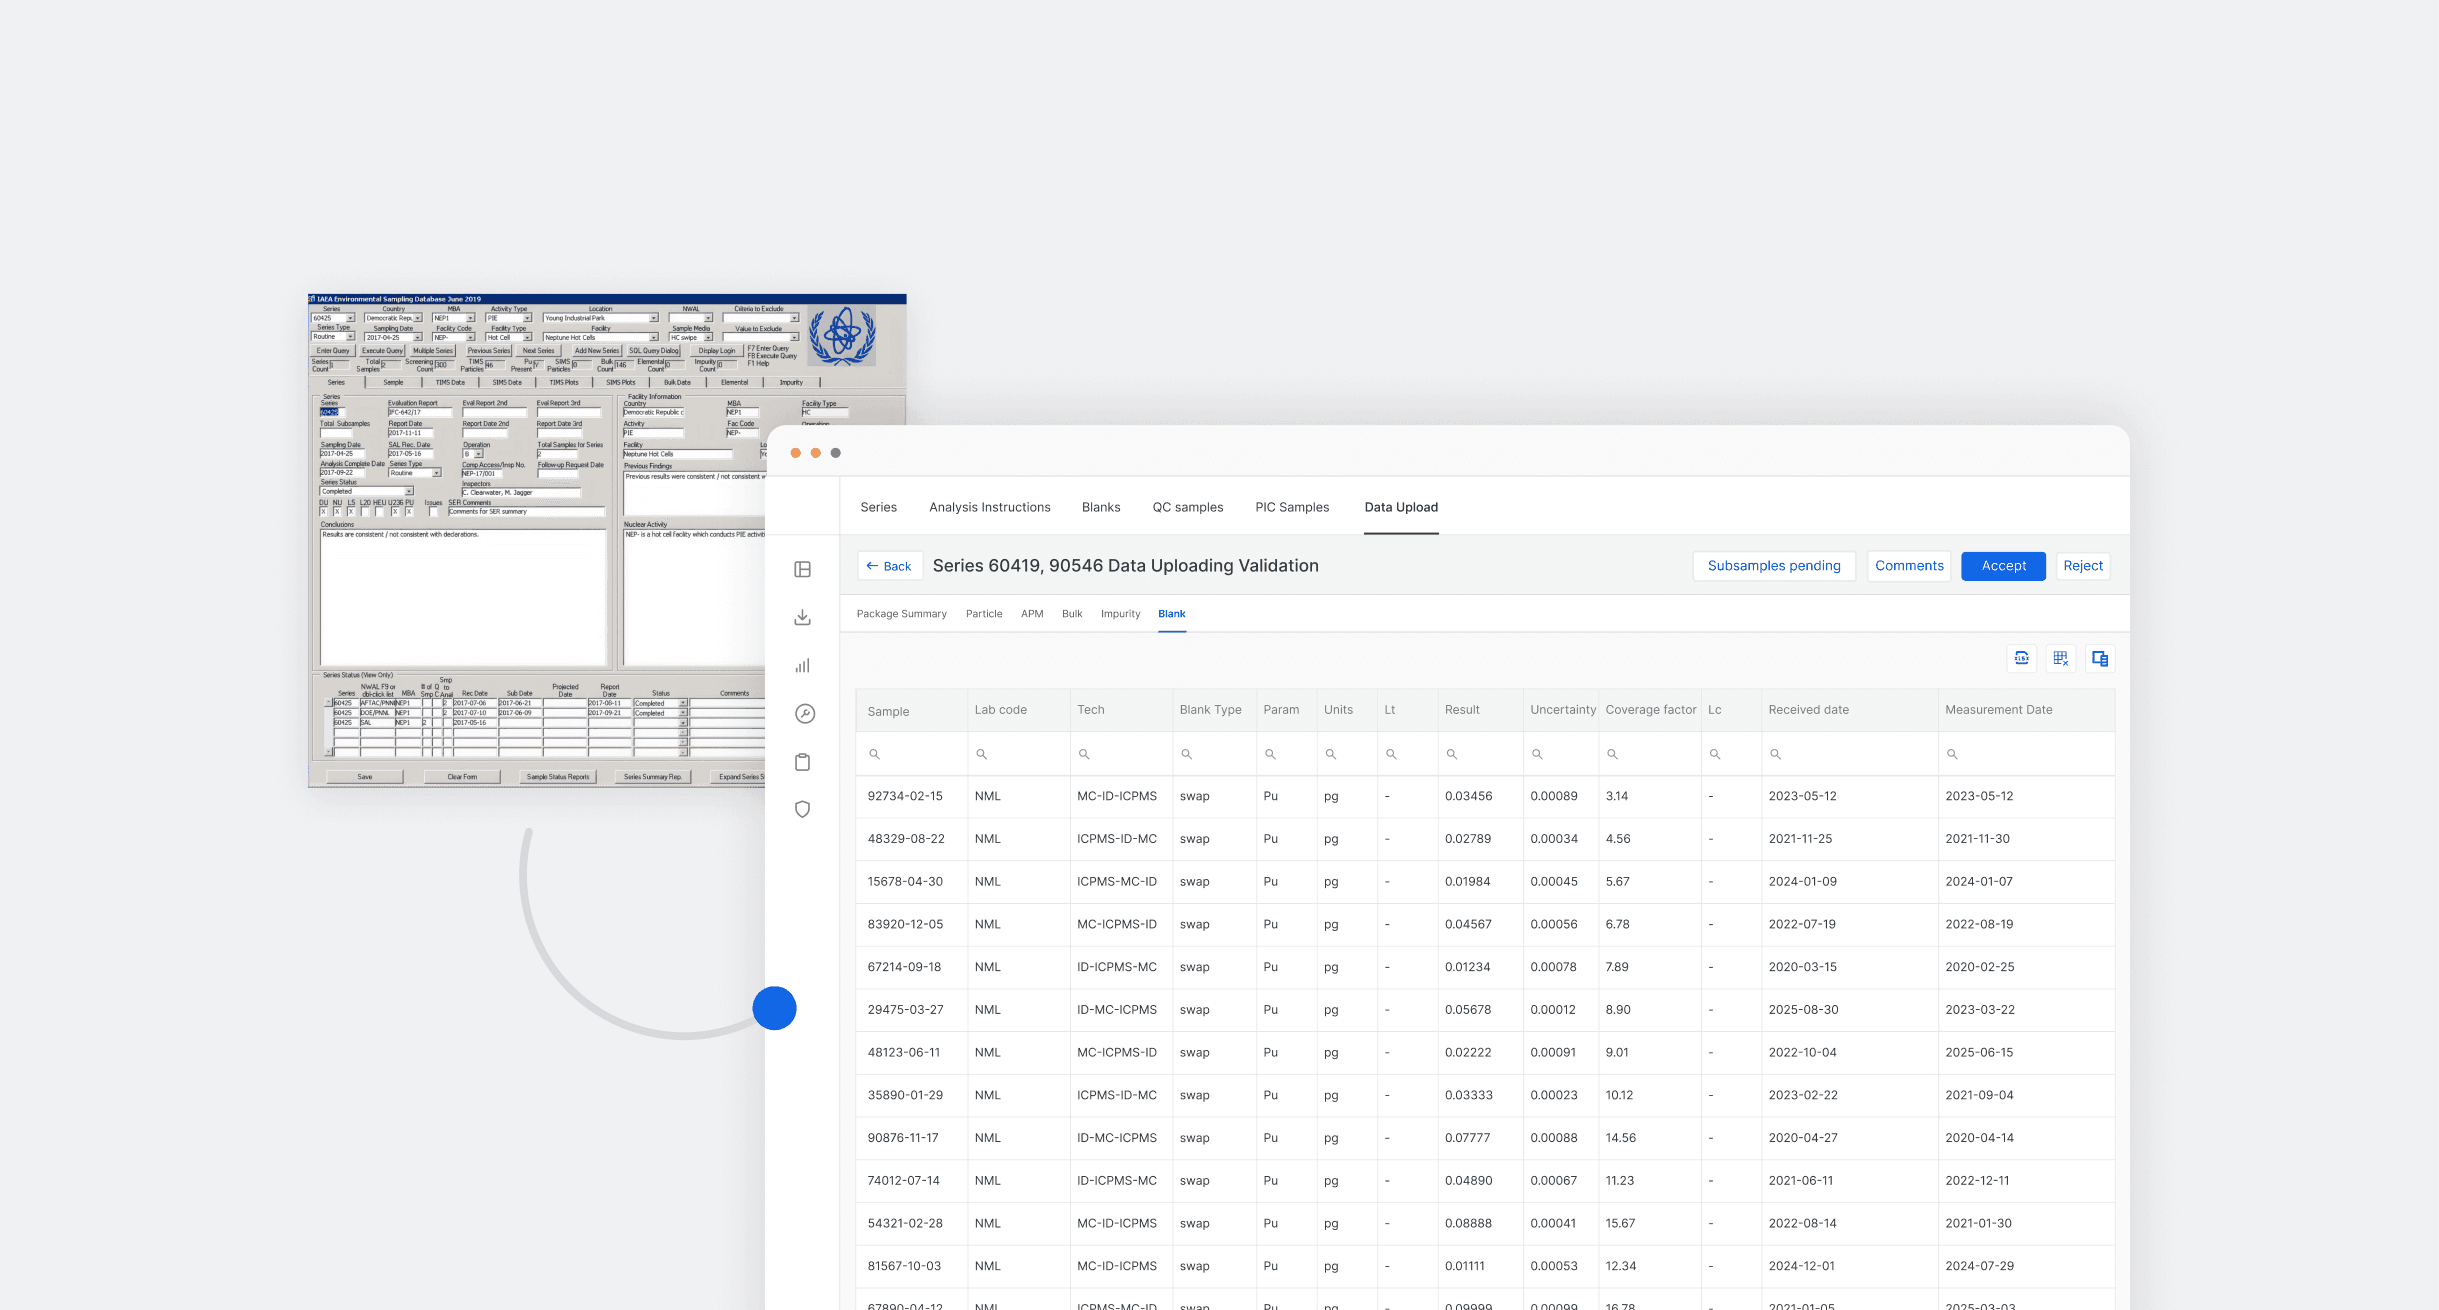The image size is (2439, 1310).
Task: Open the column chooser icon
Action: tap(2099, 658)
